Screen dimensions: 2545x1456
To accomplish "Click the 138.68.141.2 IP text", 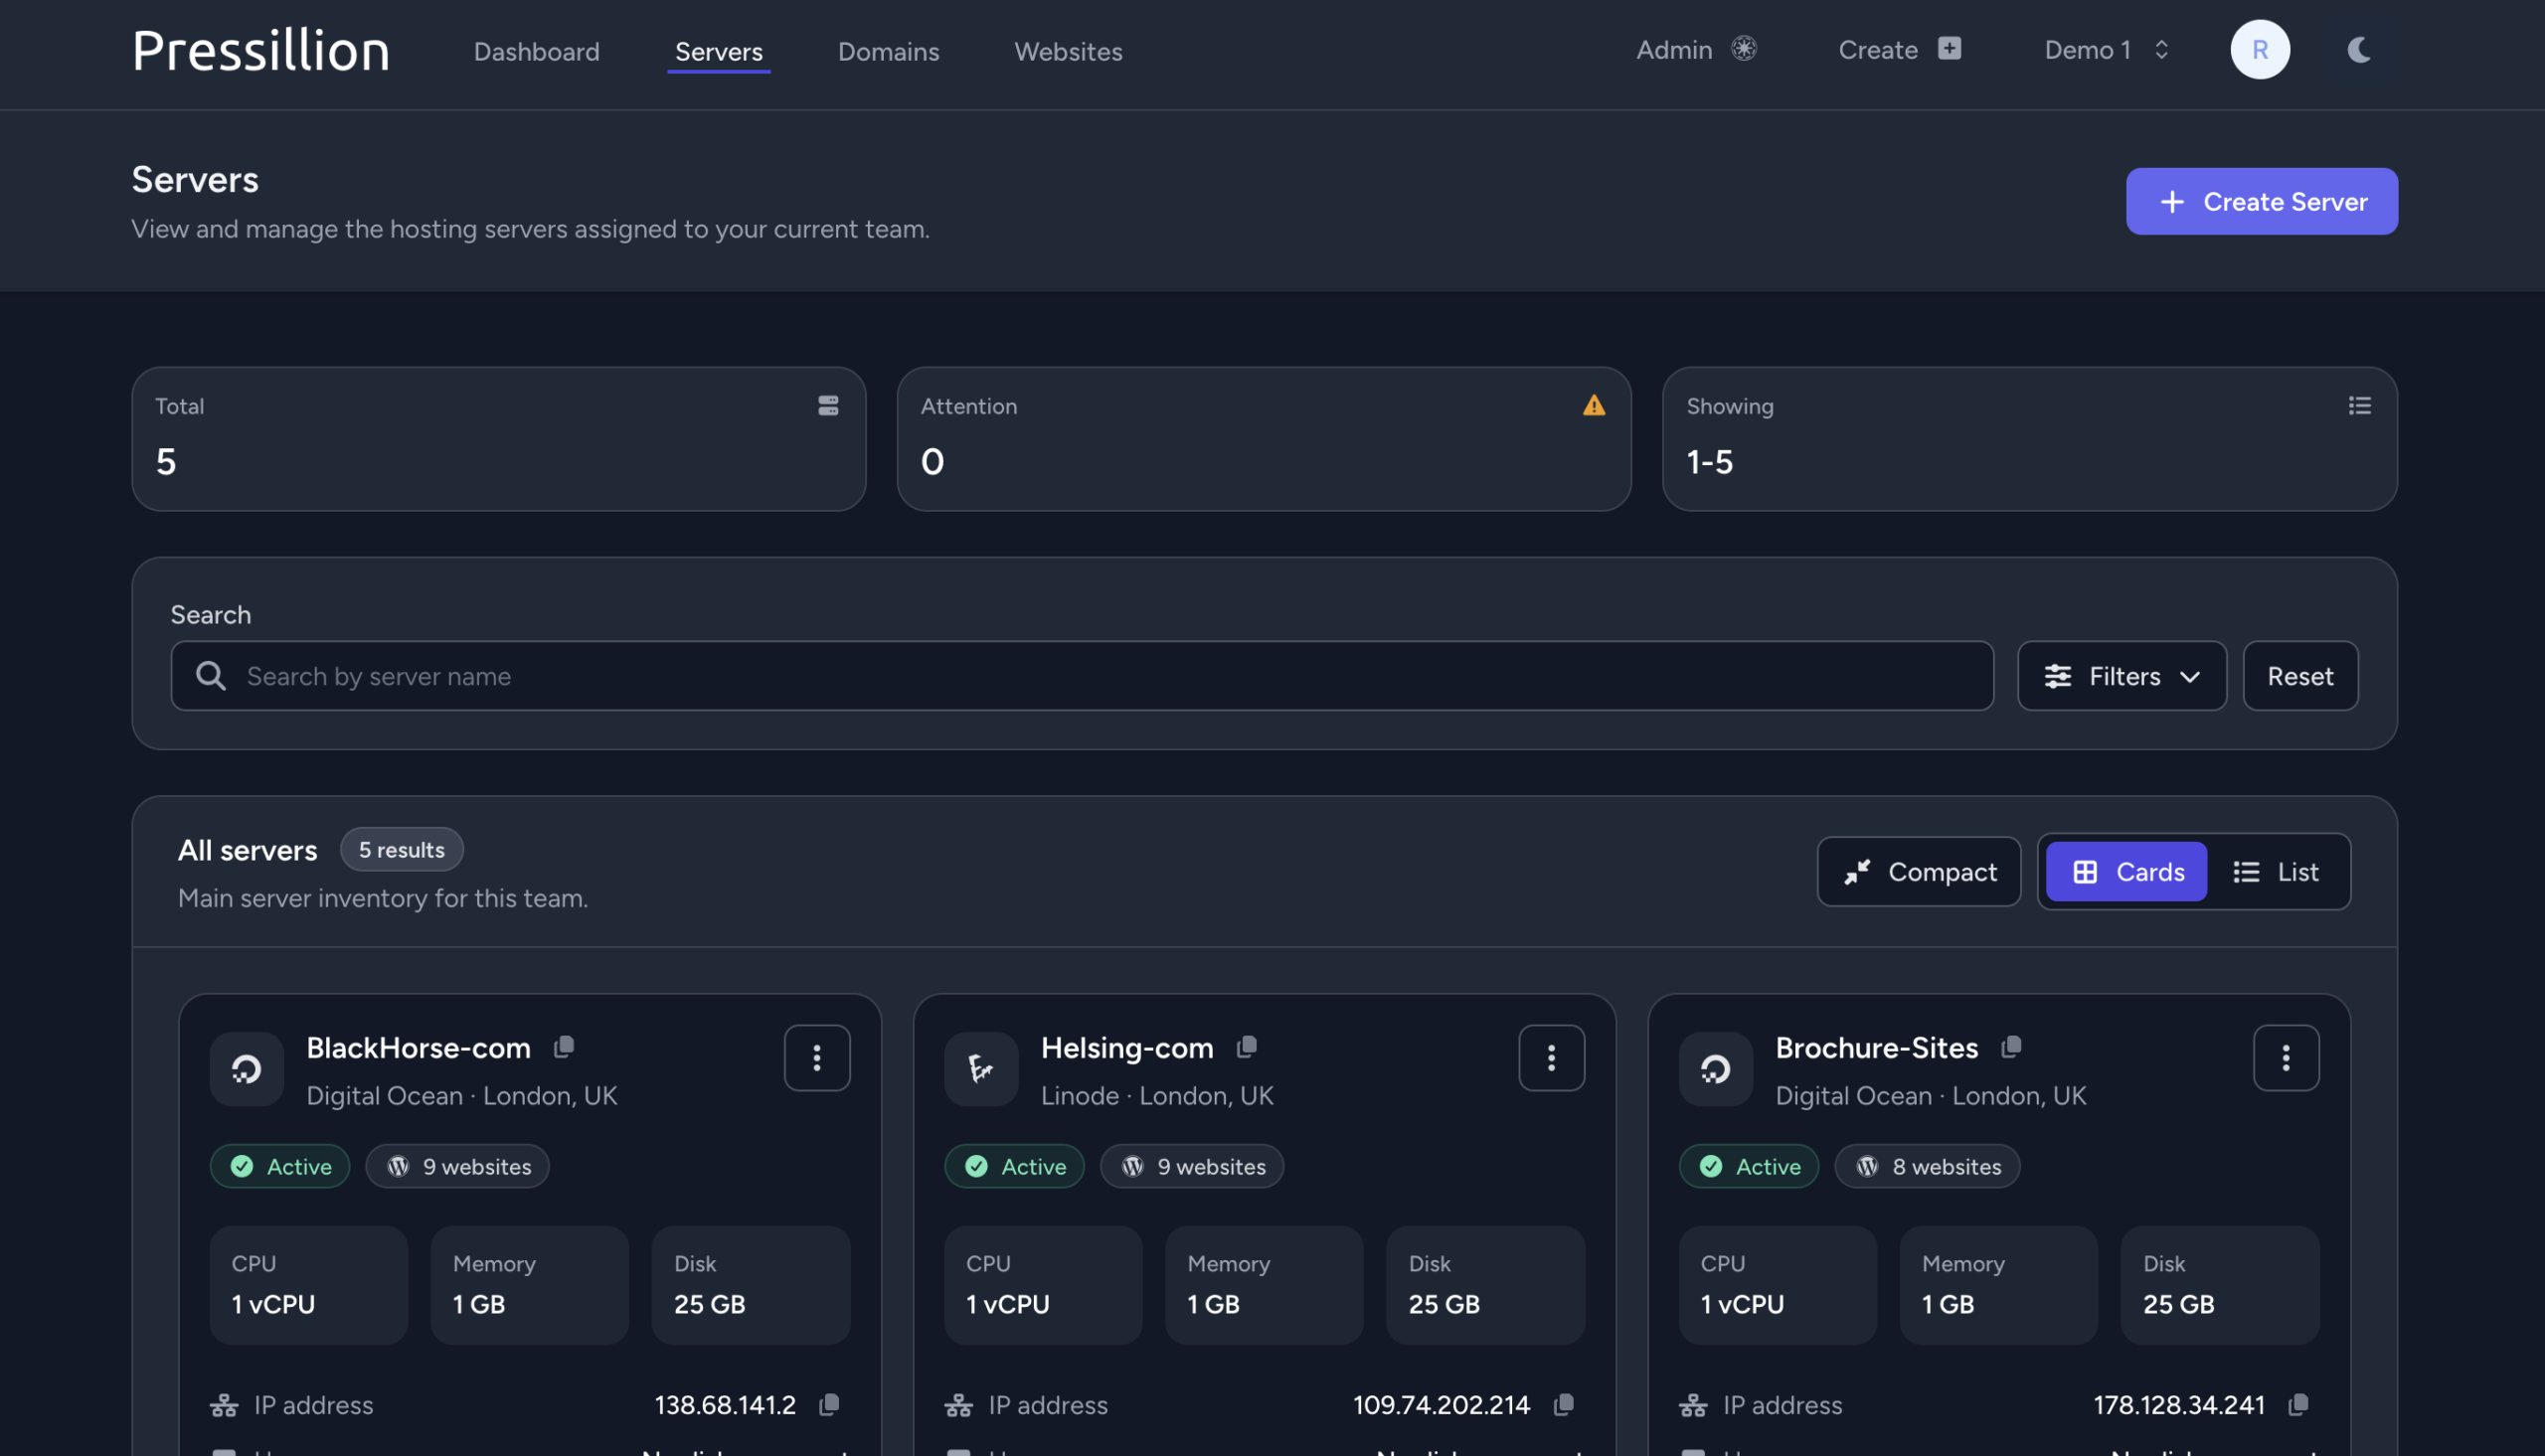I will coord(725,1405).
